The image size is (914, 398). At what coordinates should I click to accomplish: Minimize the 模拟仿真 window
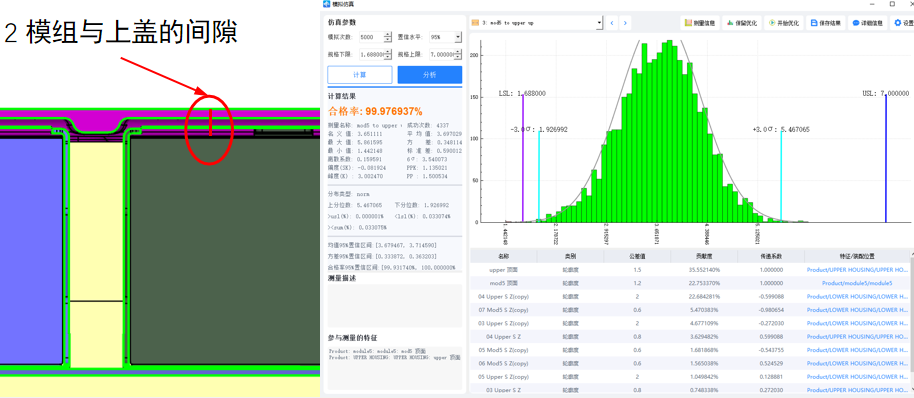(x=873, y=4)
